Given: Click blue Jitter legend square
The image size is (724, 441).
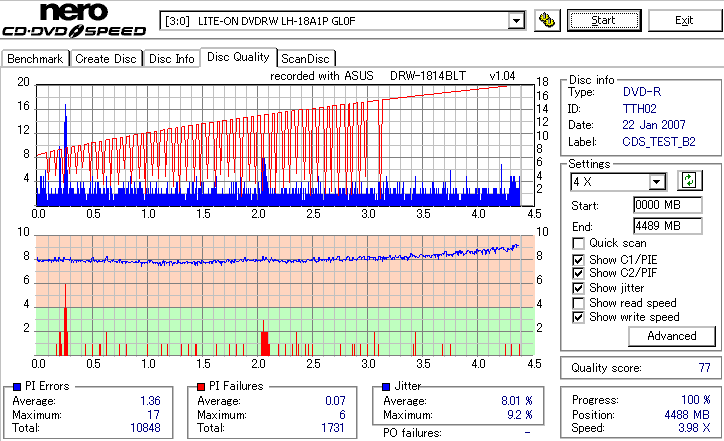Looking at the screenshot, I should [386, 387].
